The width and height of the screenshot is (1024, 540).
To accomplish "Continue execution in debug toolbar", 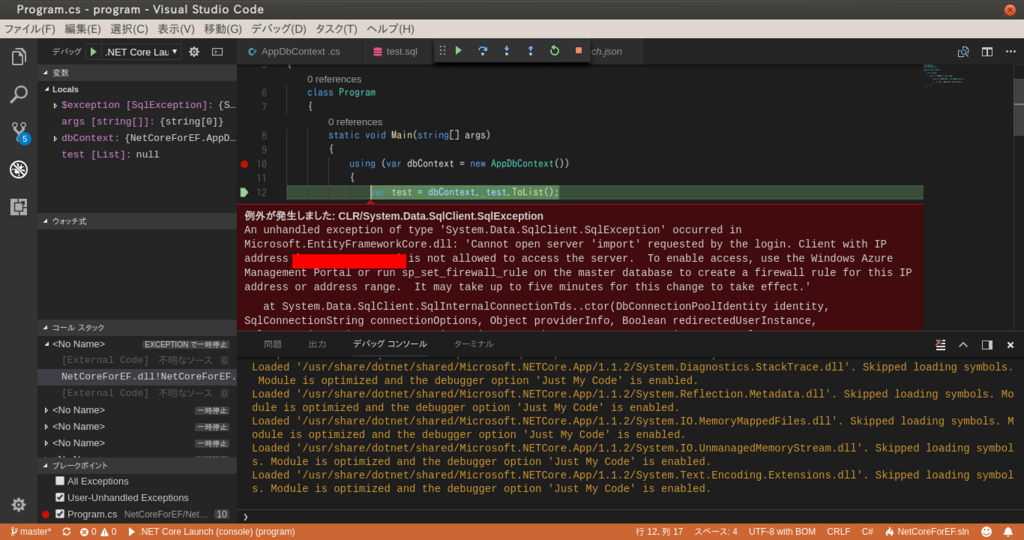I will [458, 51].
